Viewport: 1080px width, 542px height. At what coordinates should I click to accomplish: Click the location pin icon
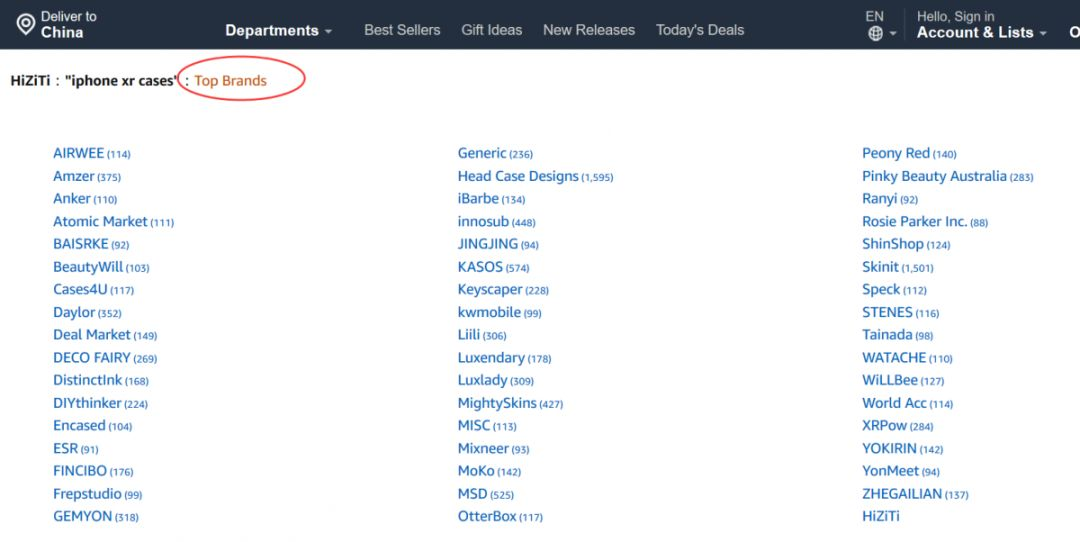pos(26,24)
